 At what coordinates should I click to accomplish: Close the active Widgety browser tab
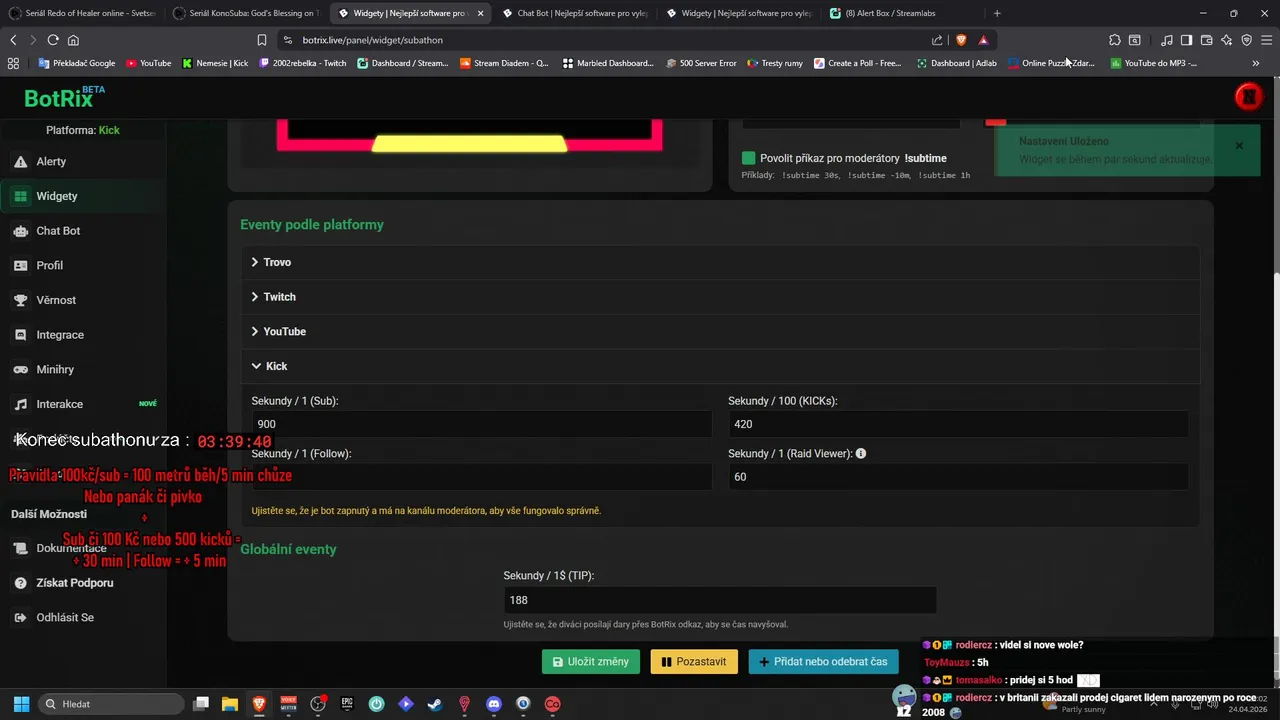(480, 13)
